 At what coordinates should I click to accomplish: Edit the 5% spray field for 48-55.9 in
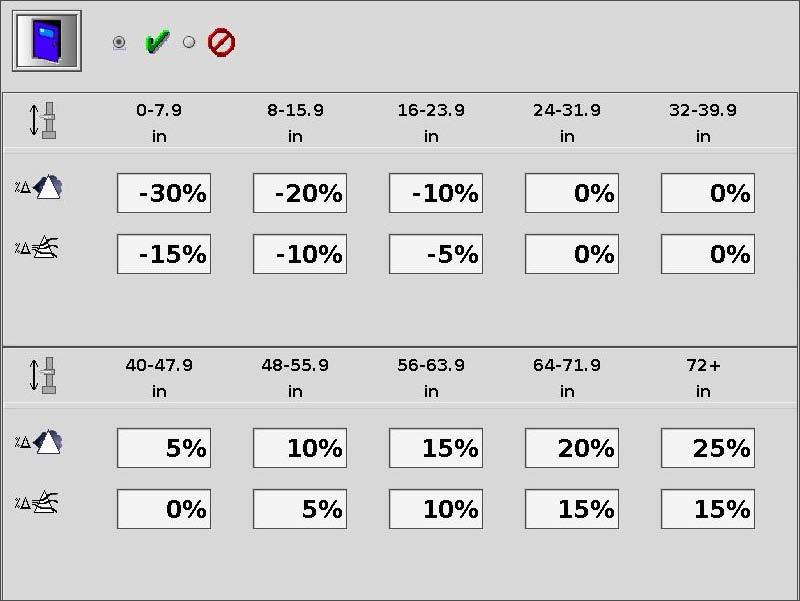(x=300, y=509)
